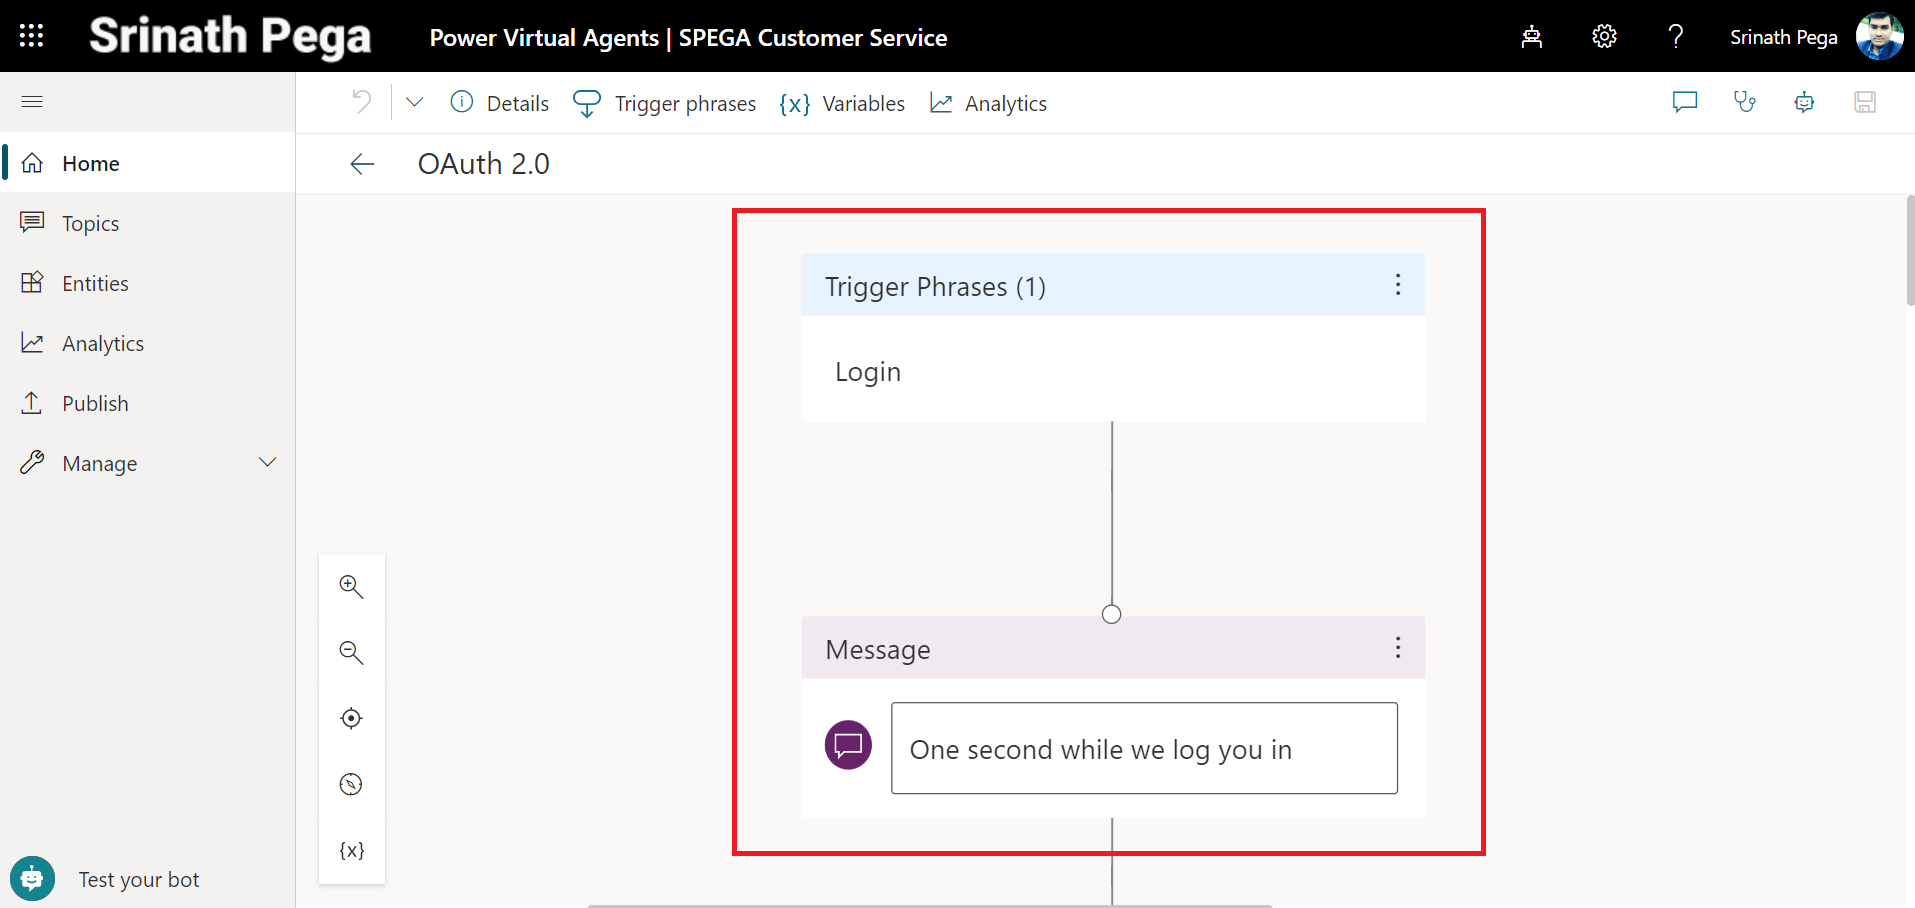The width and height of the screenshot is (1915, 908).
Task: Open the settings gear icon
Action: [x=1604, y=37]
